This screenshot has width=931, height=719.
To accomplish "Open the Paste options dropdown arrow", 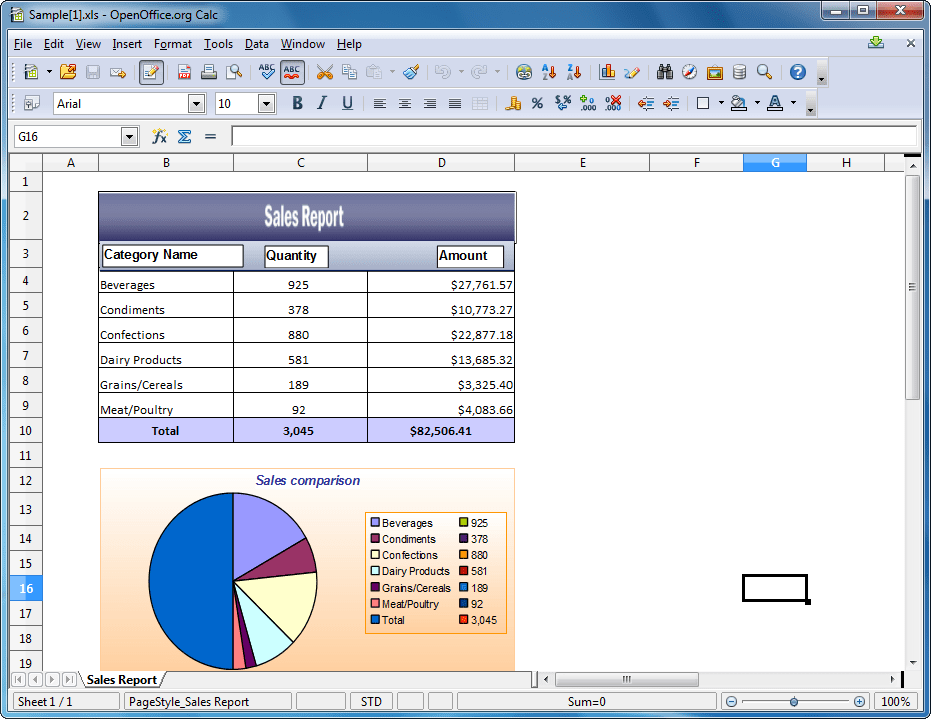I will click(392, 72).
